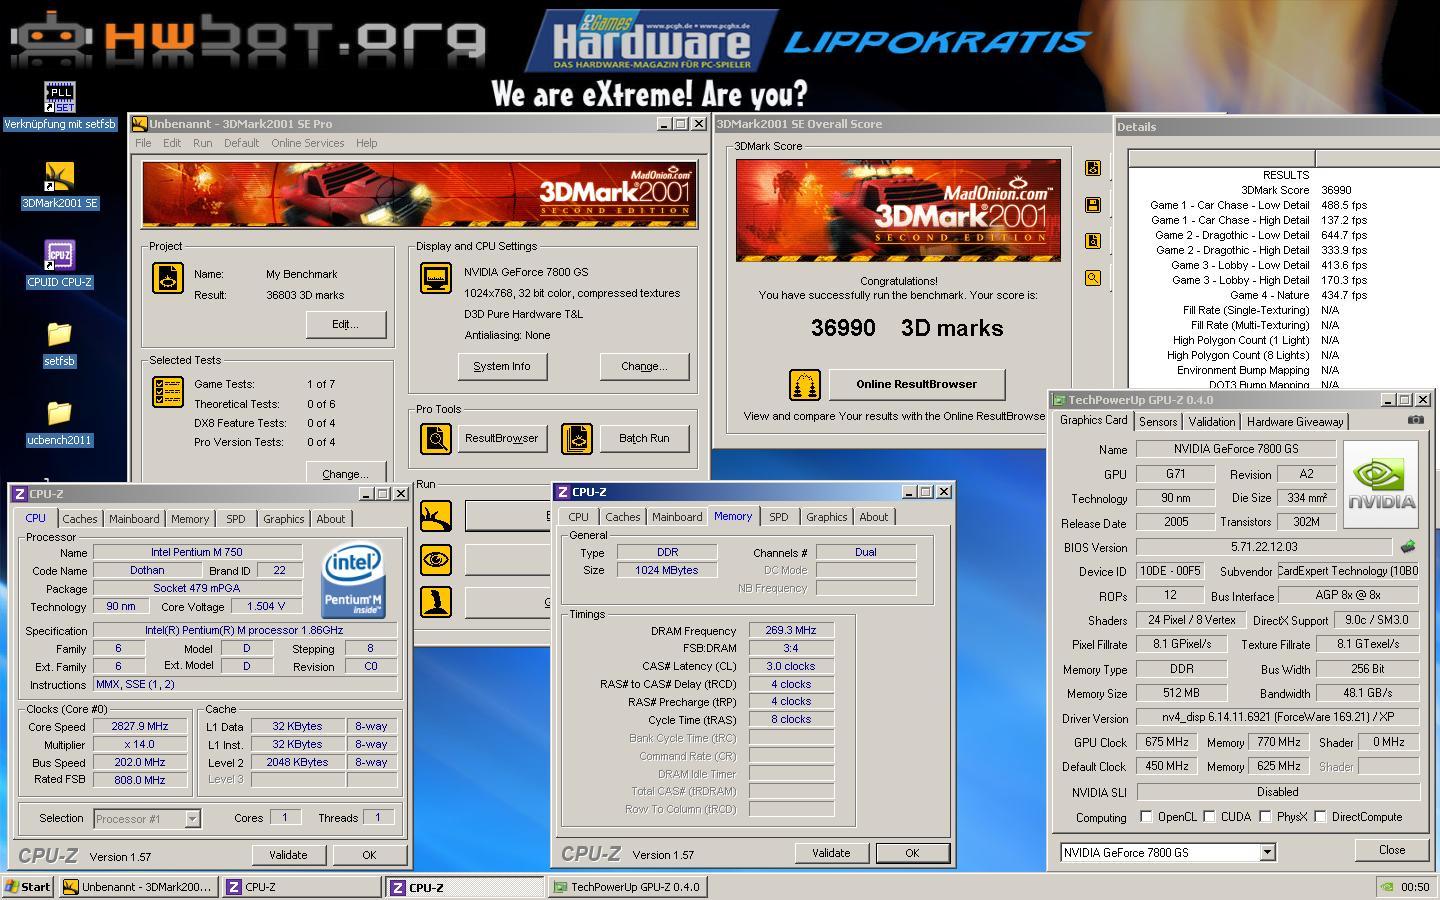Viewport: 1440px width, 900px height.
Task: Click the display settings monitor icon
Action: click(x=436, y=278)
